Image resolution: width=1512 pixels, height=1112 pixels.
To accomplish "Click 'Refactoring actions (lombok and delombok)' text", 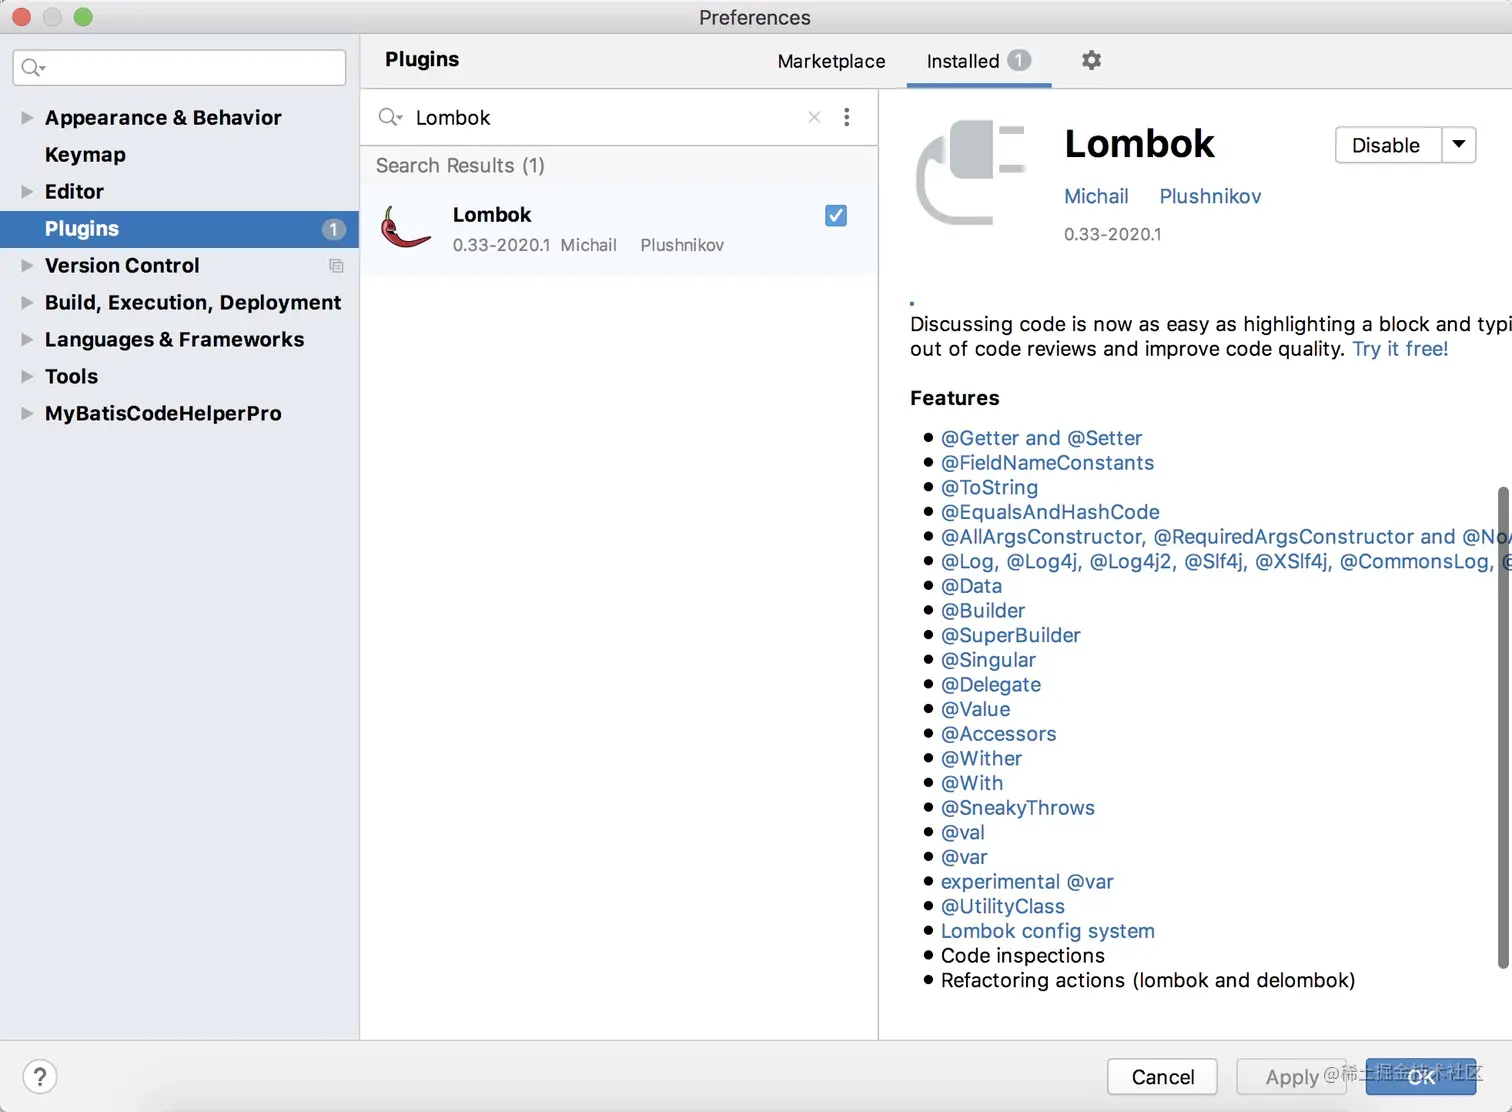I will (x=1148, y=981).
